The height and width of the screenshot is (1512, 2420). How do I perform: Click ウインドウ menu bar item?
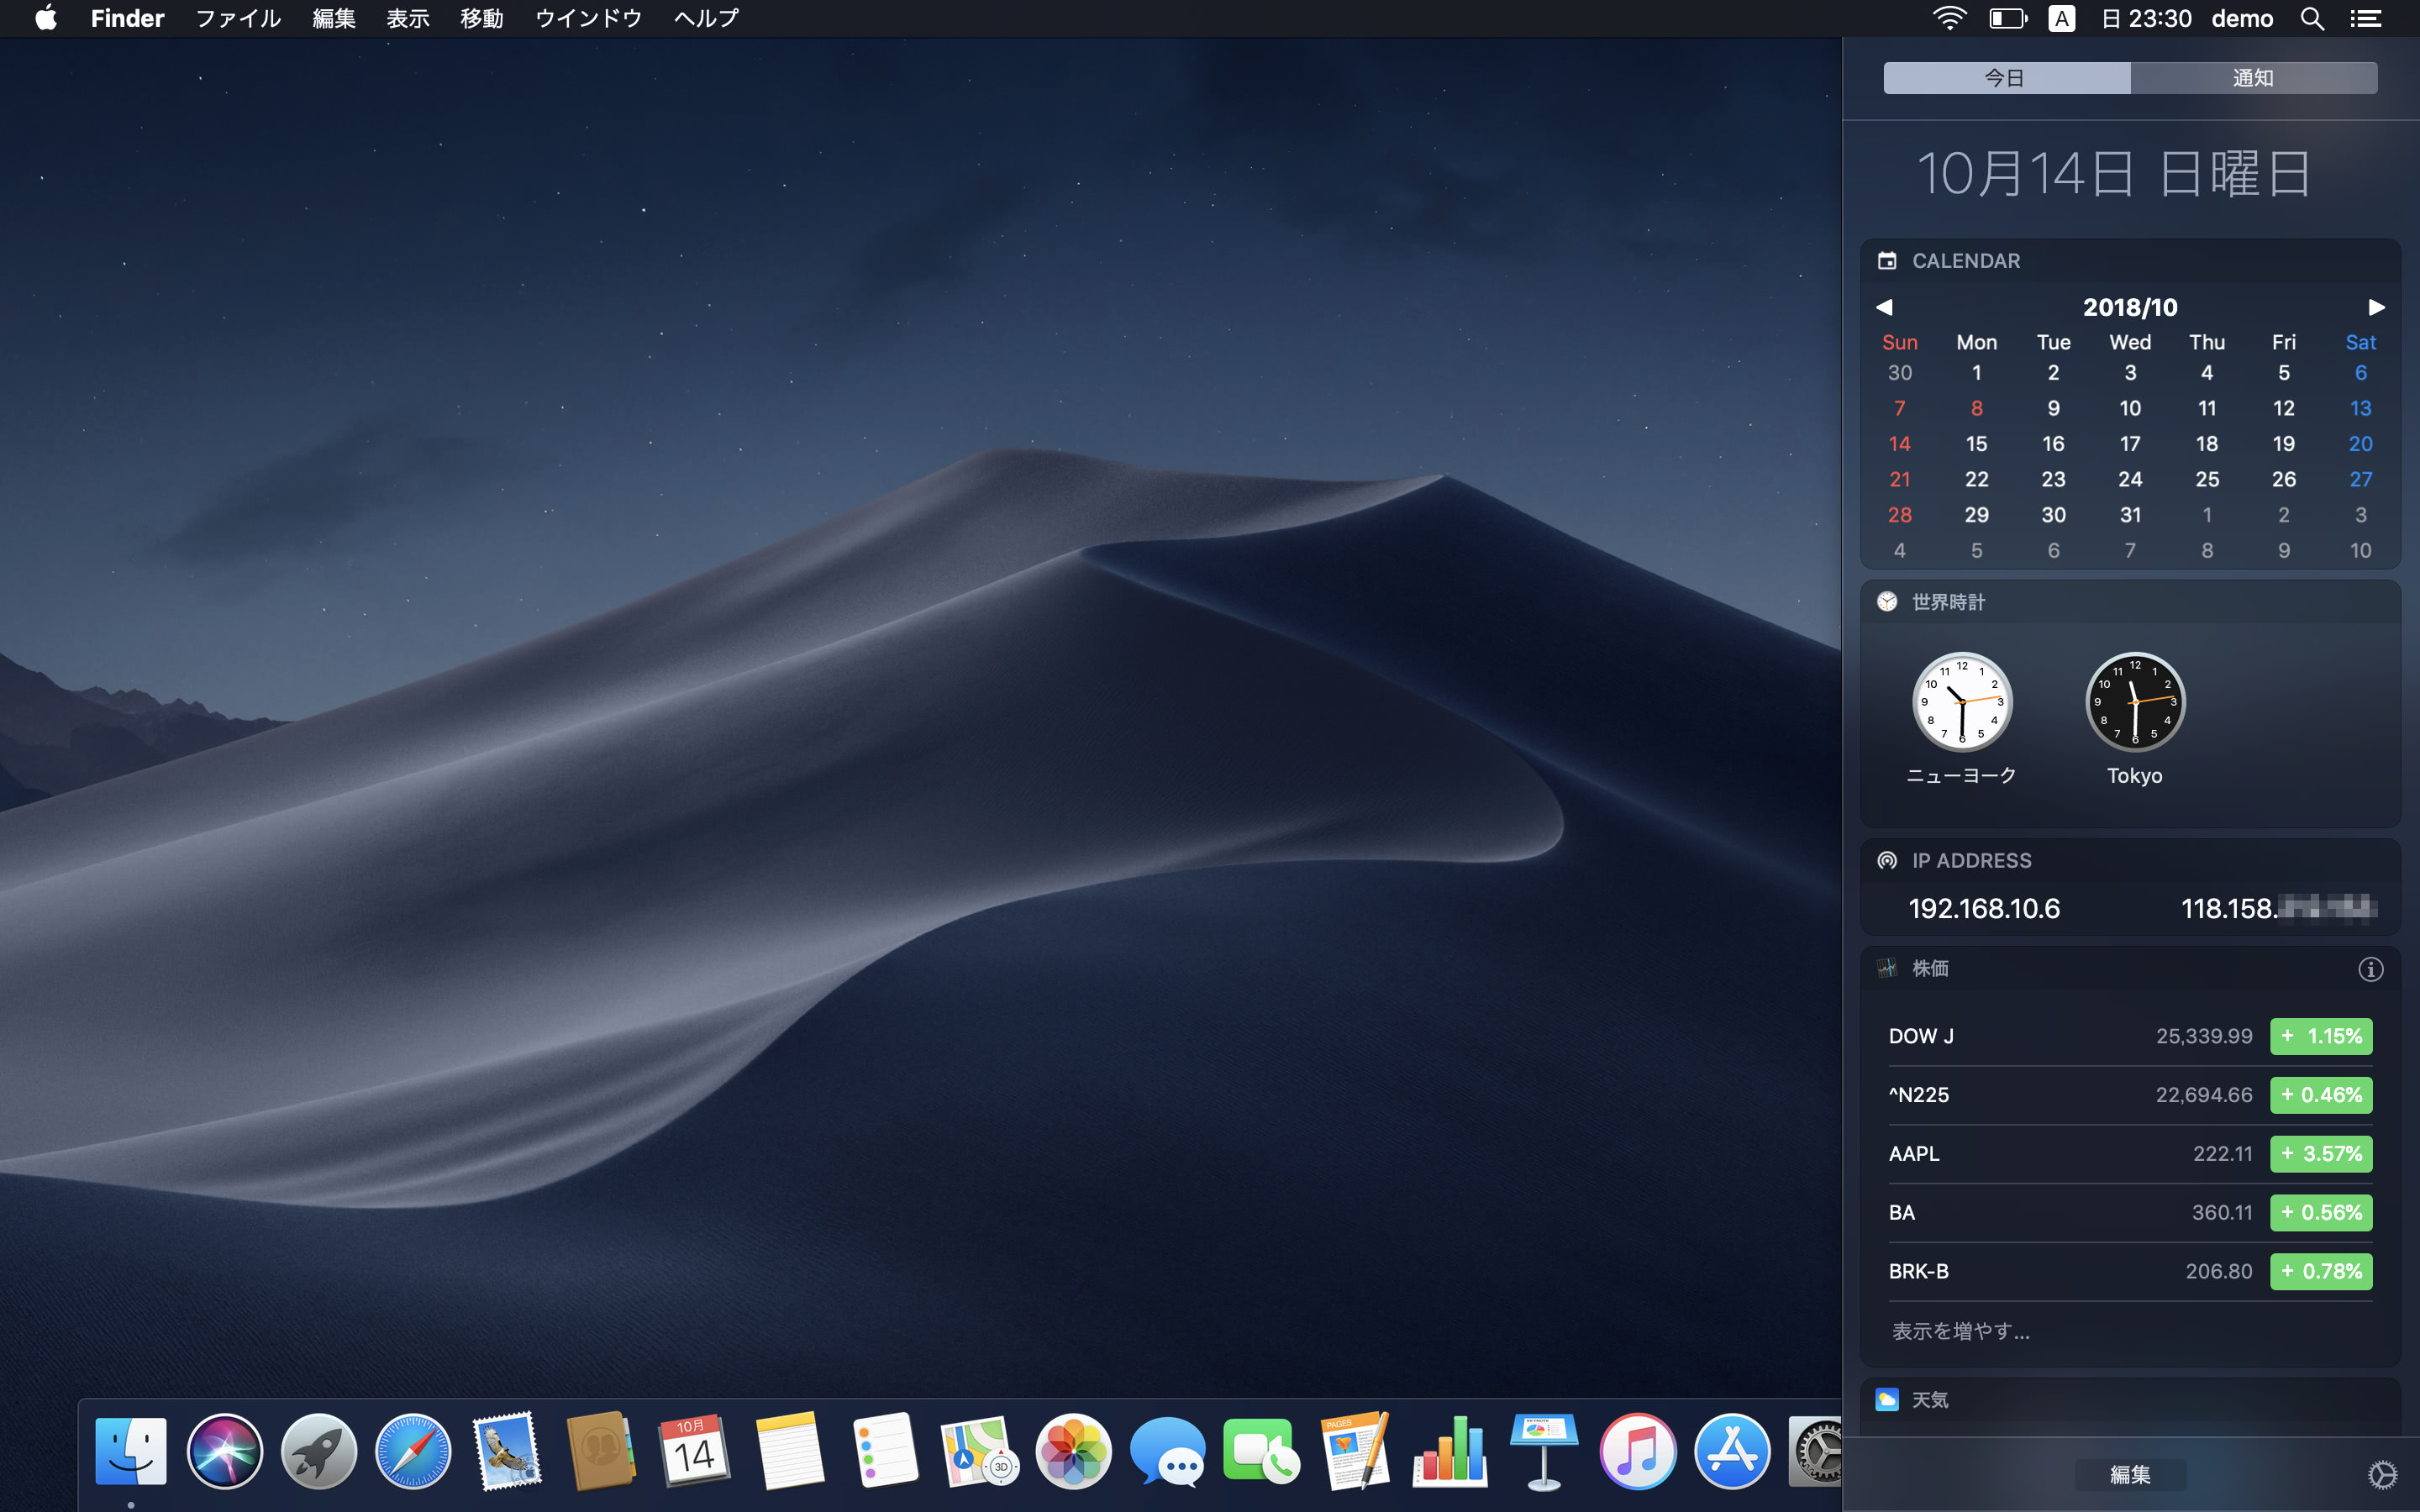[x=587, y=18]
